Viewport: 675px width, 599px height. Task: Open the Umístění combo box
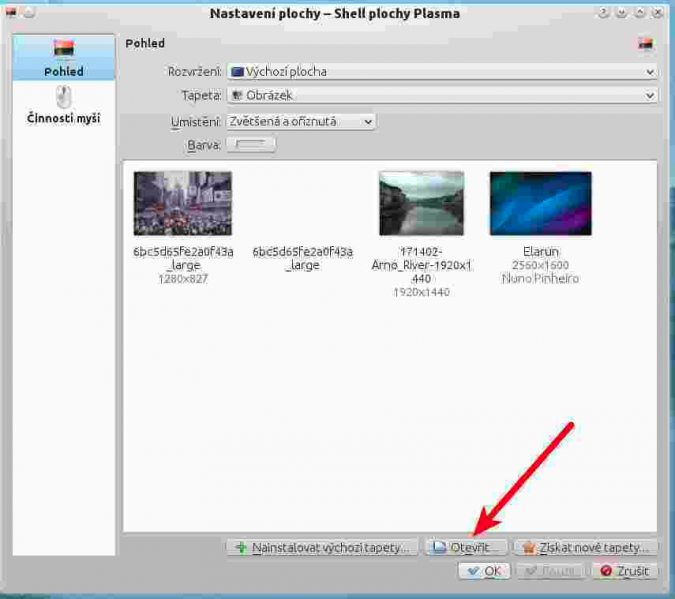301,121
